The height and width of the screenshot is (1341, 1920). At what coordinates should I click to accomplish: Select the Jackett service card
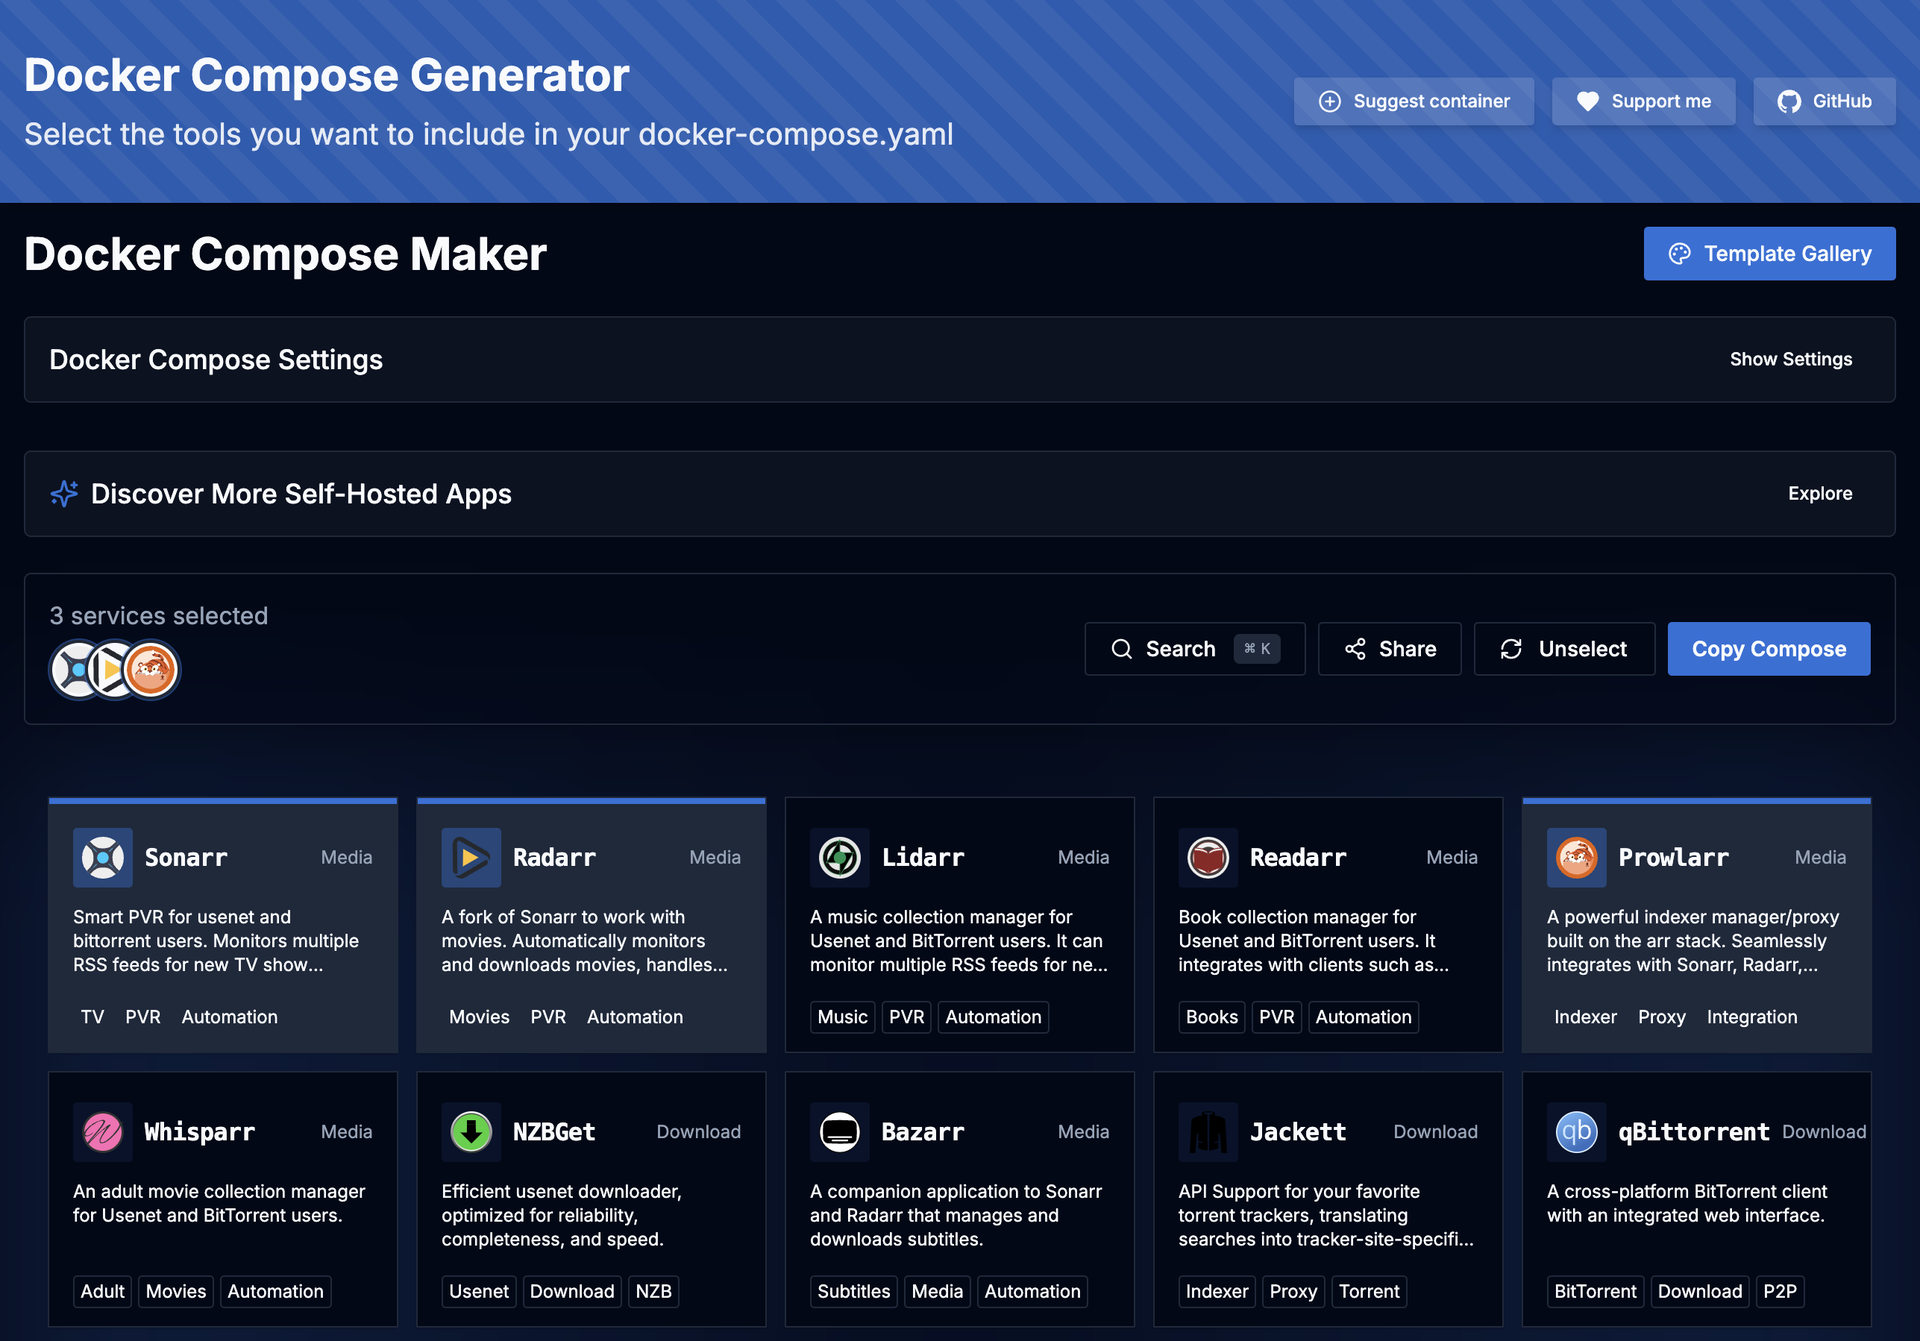coord(1328,1199)
